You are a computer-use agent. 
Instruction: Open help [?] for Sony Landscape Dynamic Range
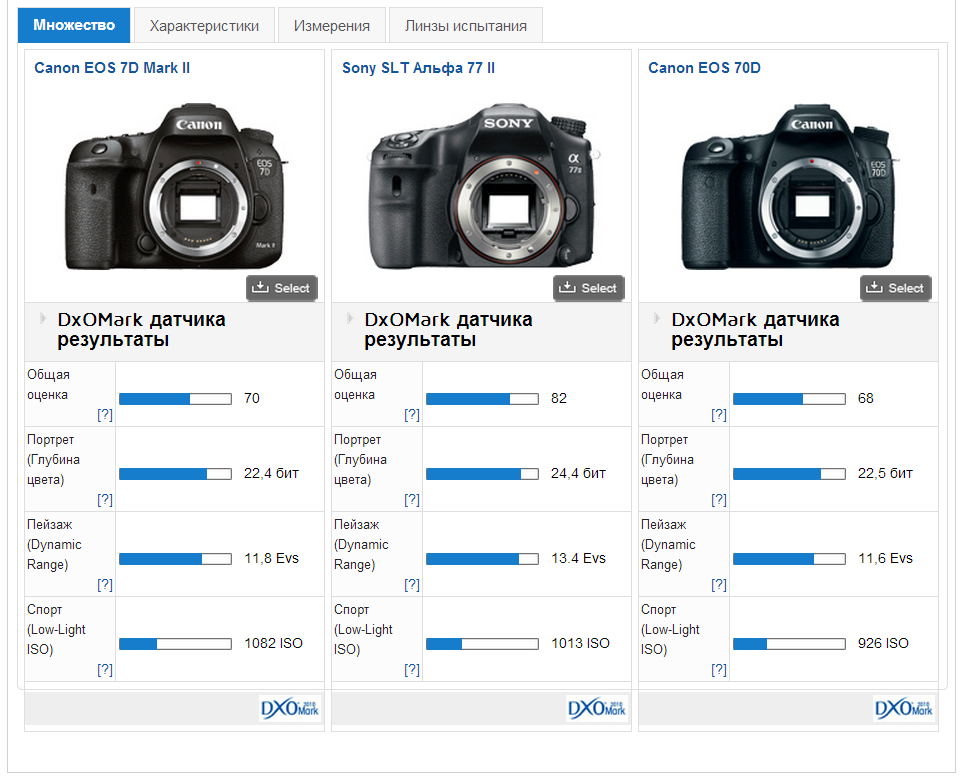[x=412, y=584]
